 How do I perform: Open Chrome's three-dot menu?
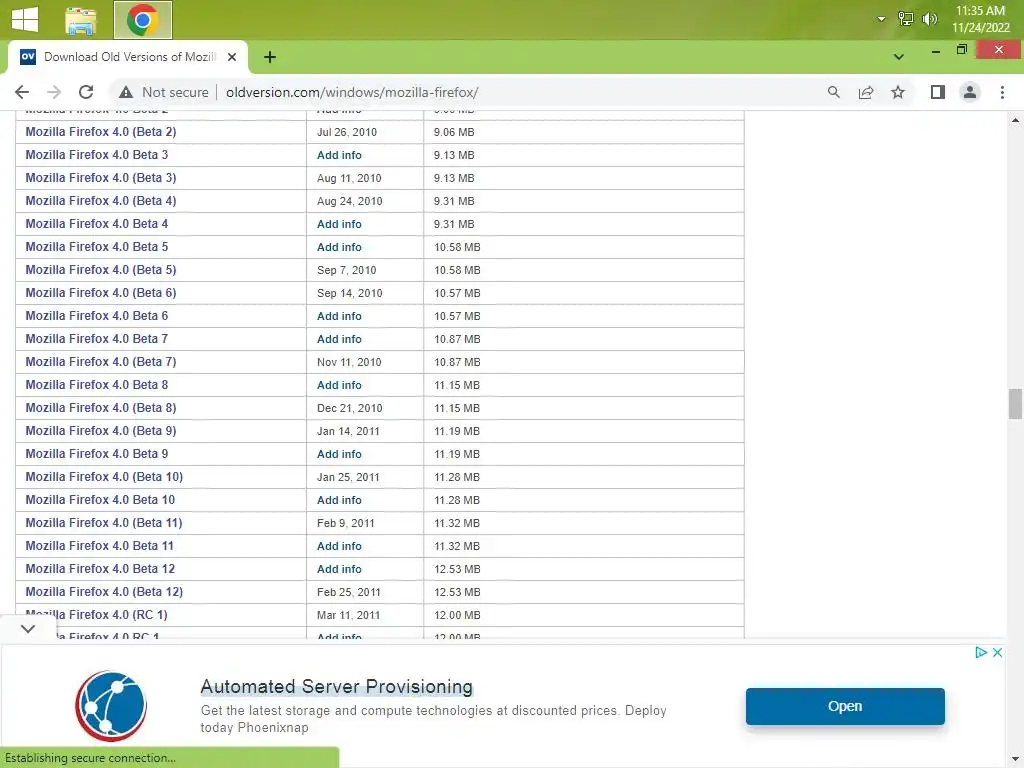[x=1002, y=92]
